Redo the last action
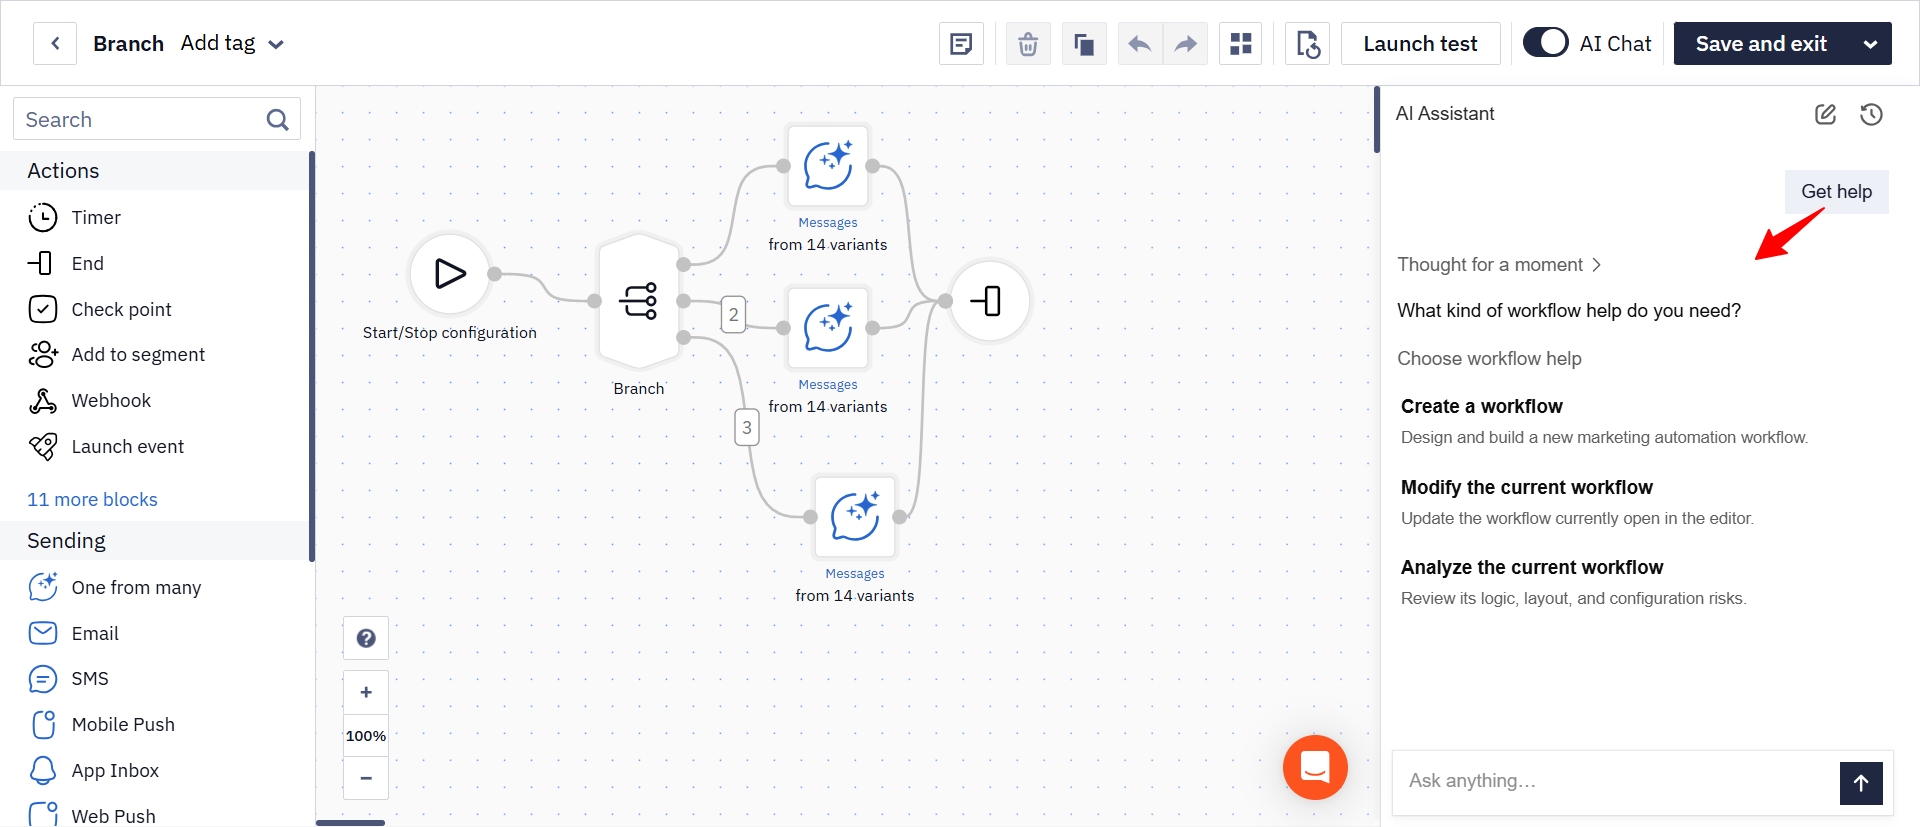Screen dimensions: 1920x827 [1185, 44]
